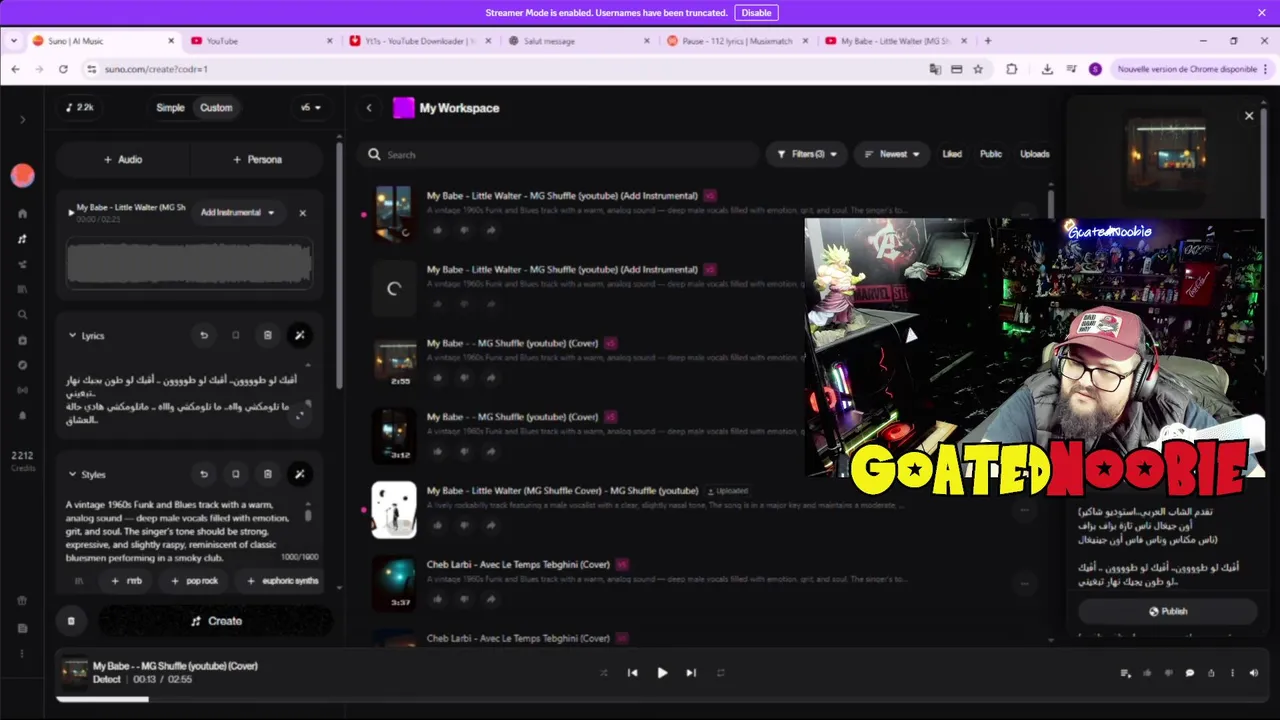The image size is (1280, 720).
Task: Switch to the YouTube browser tab
Action: click(260, 41)
